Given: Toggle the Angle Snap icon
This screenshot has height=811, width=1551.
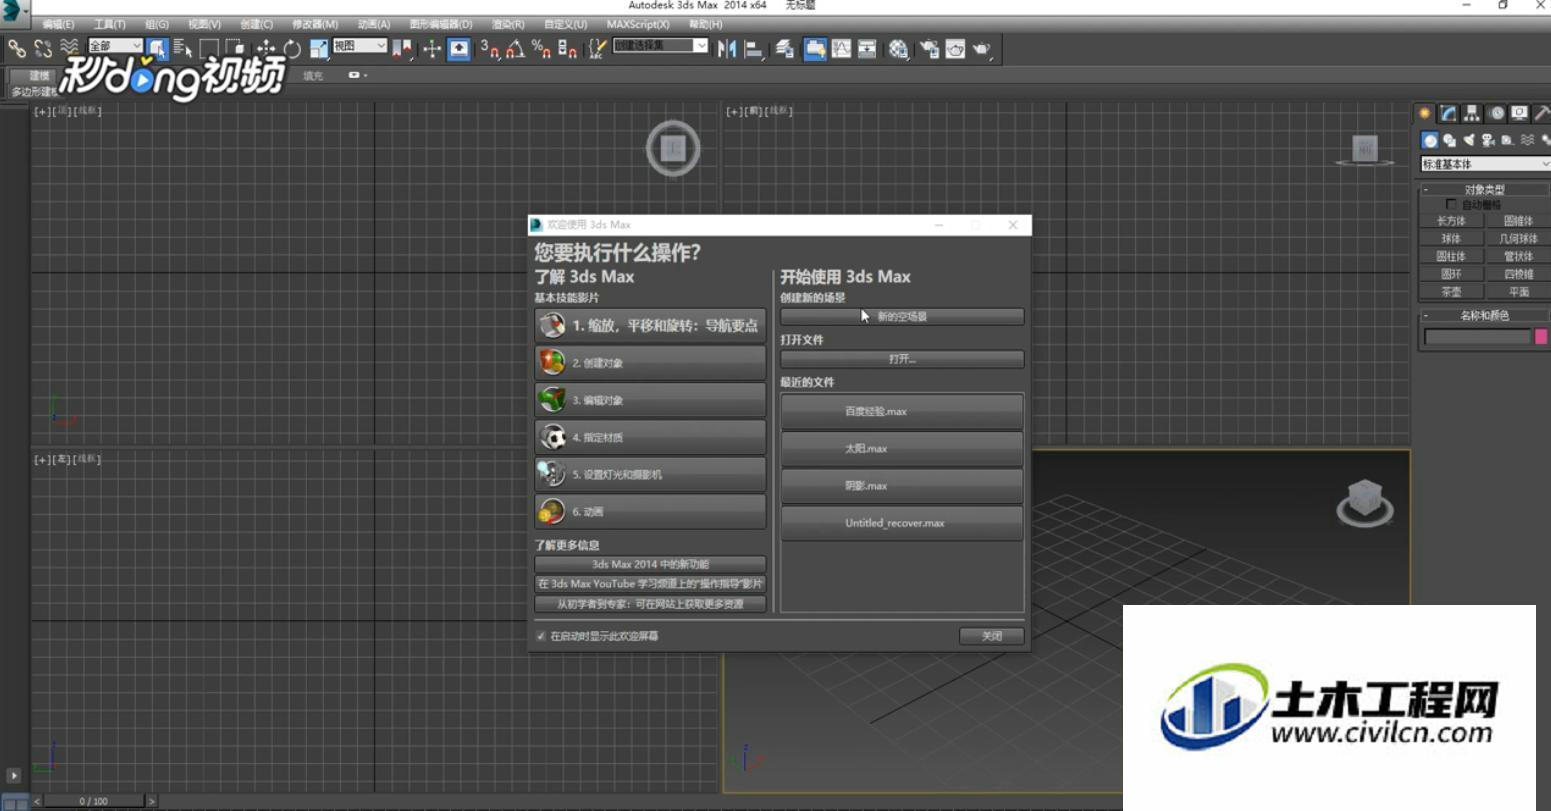Looking at the screenshot, I should (515, 48).
